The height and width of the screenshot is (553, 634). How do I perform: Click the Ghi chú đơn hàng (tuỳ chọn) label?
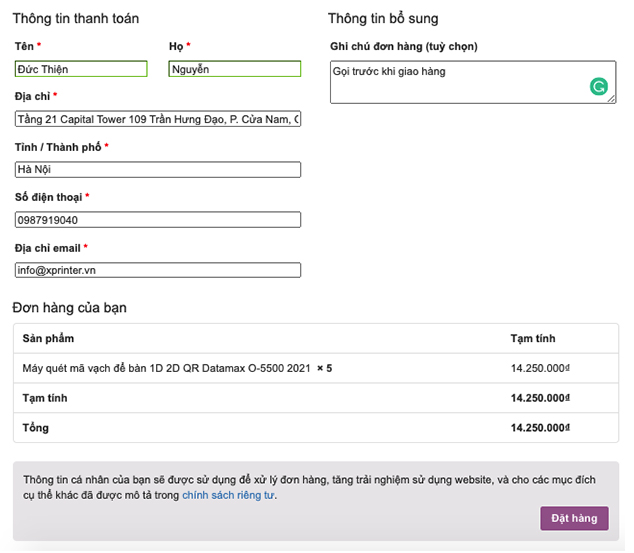click(403, 46)
